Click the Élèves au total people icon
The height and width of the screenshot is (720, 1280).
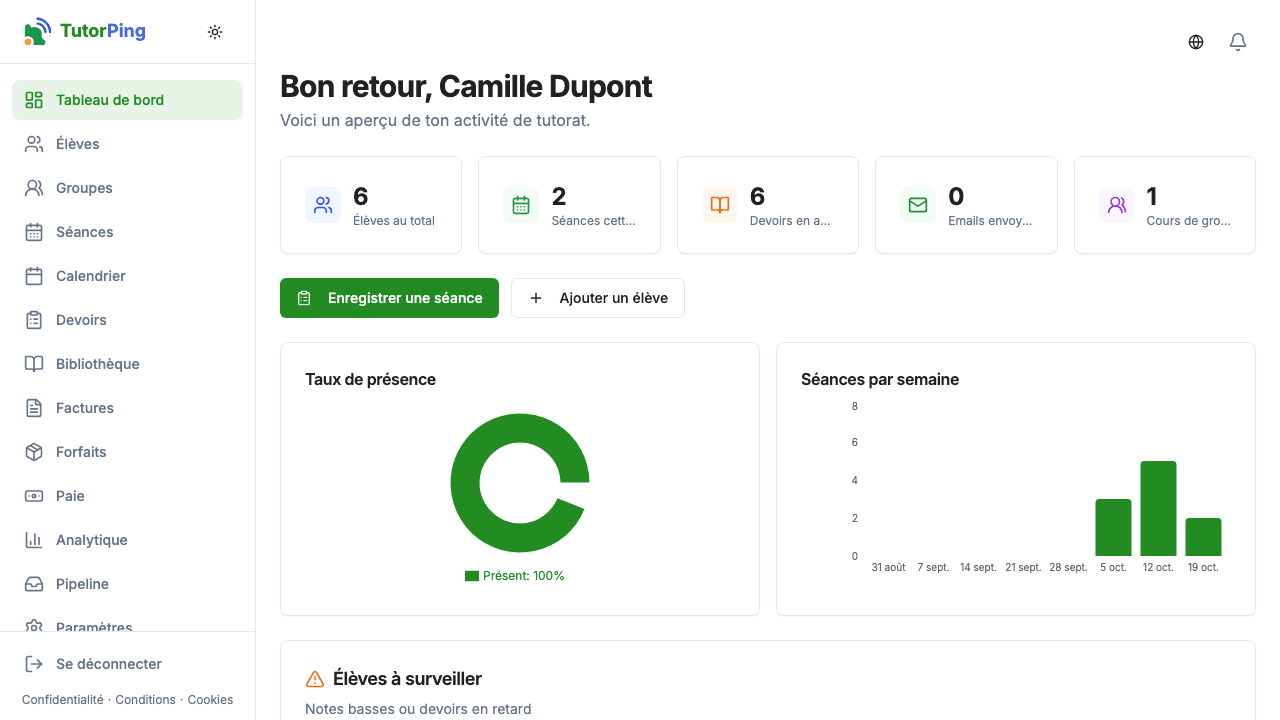coord(323,205)
